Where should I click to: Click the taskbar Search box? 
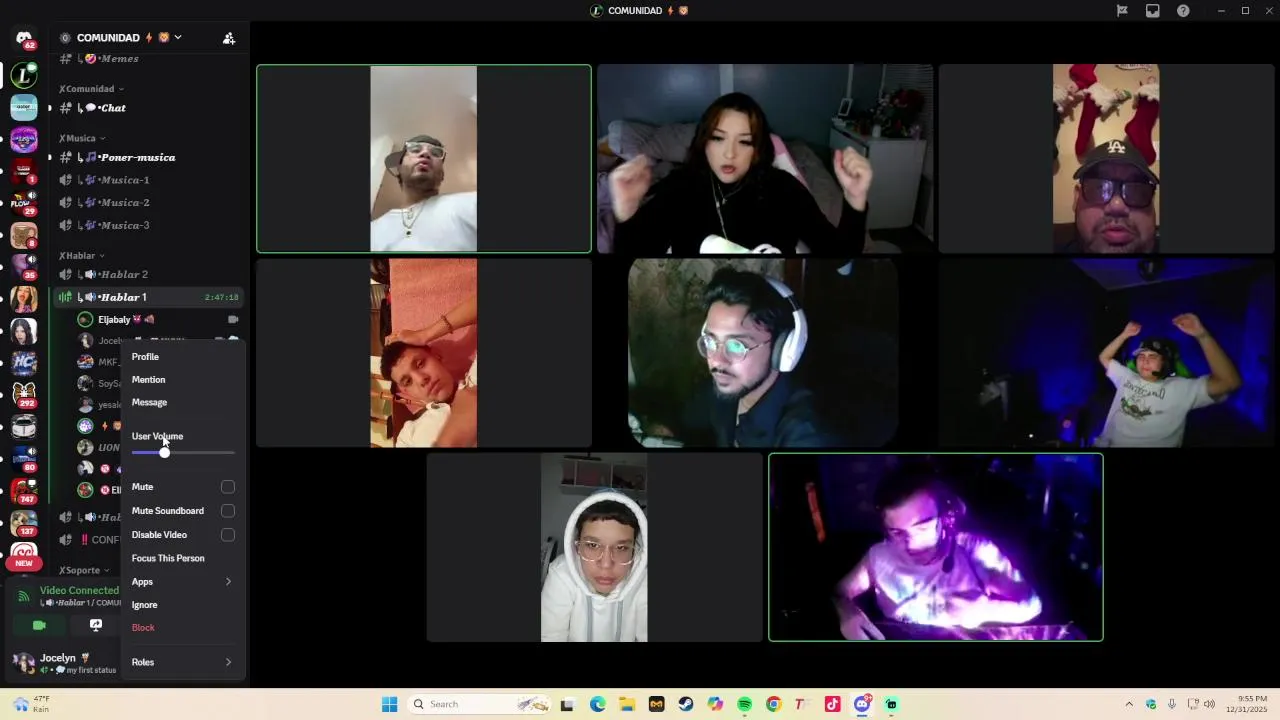coord(478,704)
